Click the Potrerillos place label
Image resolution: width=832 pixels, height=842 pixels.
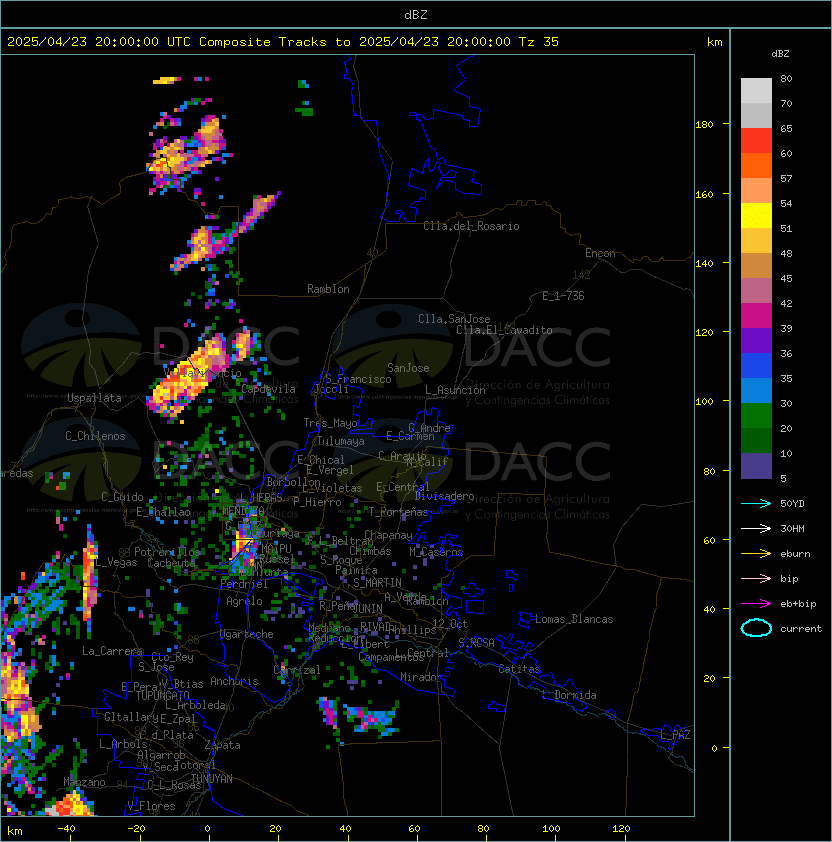point(167,552)
